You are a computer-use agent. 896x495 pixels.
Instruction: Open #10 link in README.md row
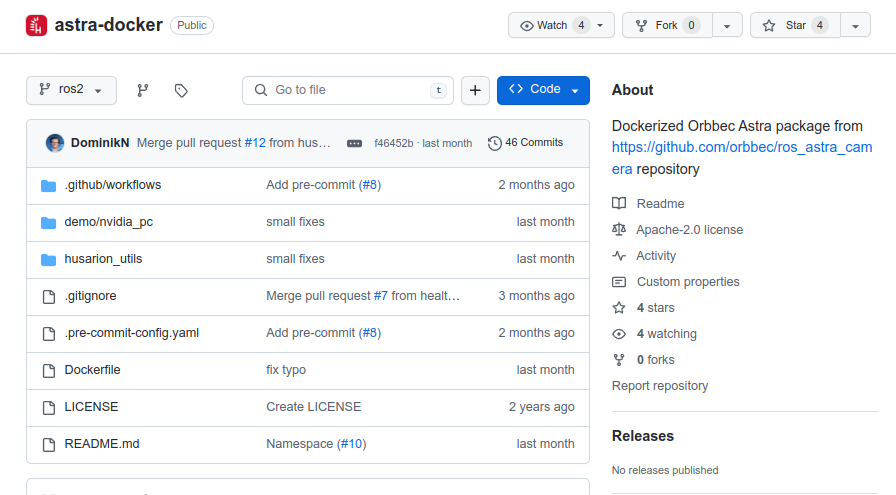[351, 444]
